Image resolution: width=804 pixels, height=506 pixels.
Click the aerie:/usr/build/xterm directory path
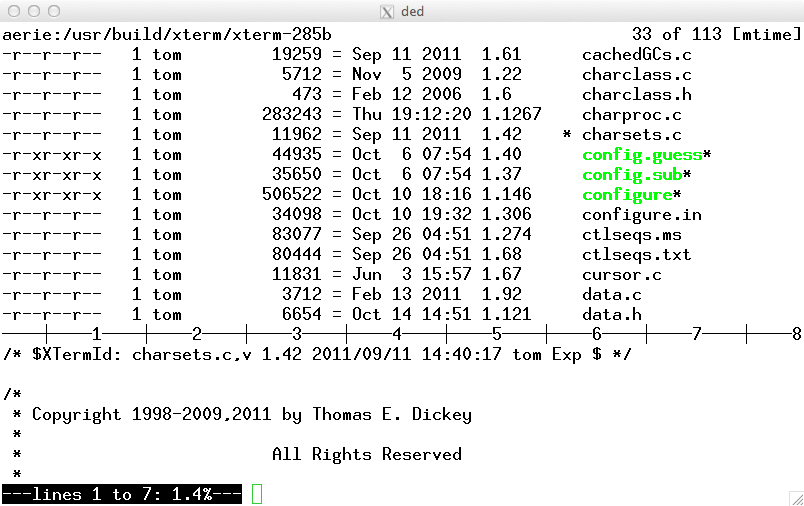coord(166,35)
